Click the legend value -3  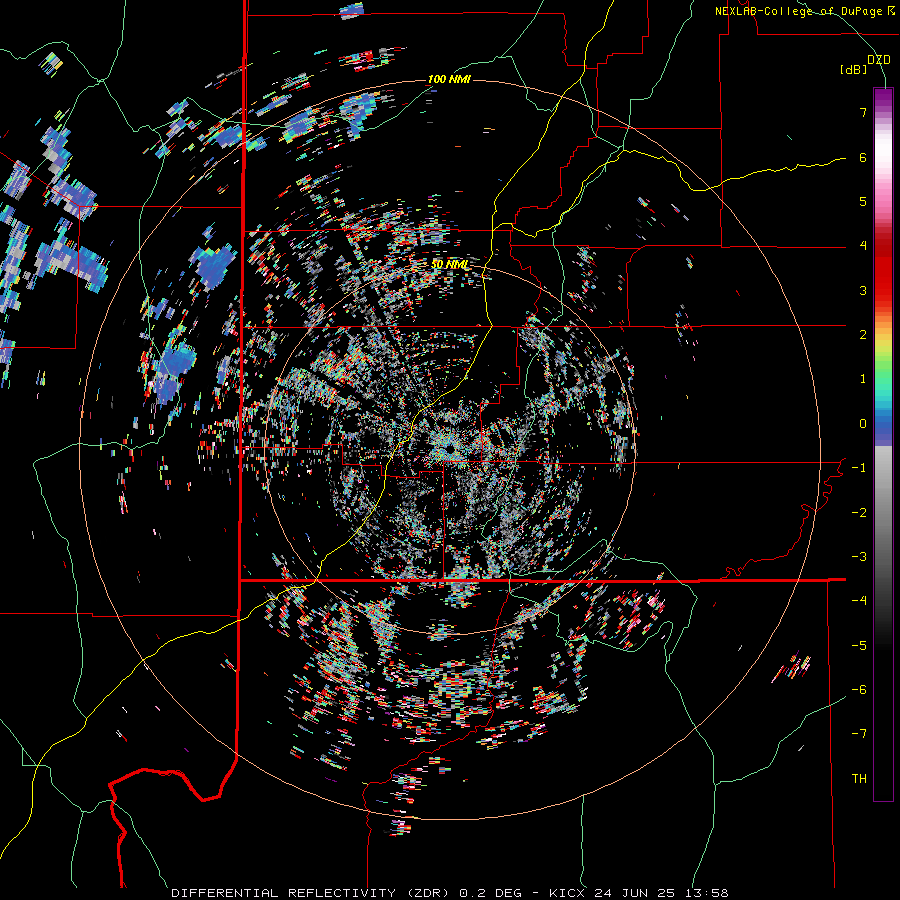coord(859,557)
